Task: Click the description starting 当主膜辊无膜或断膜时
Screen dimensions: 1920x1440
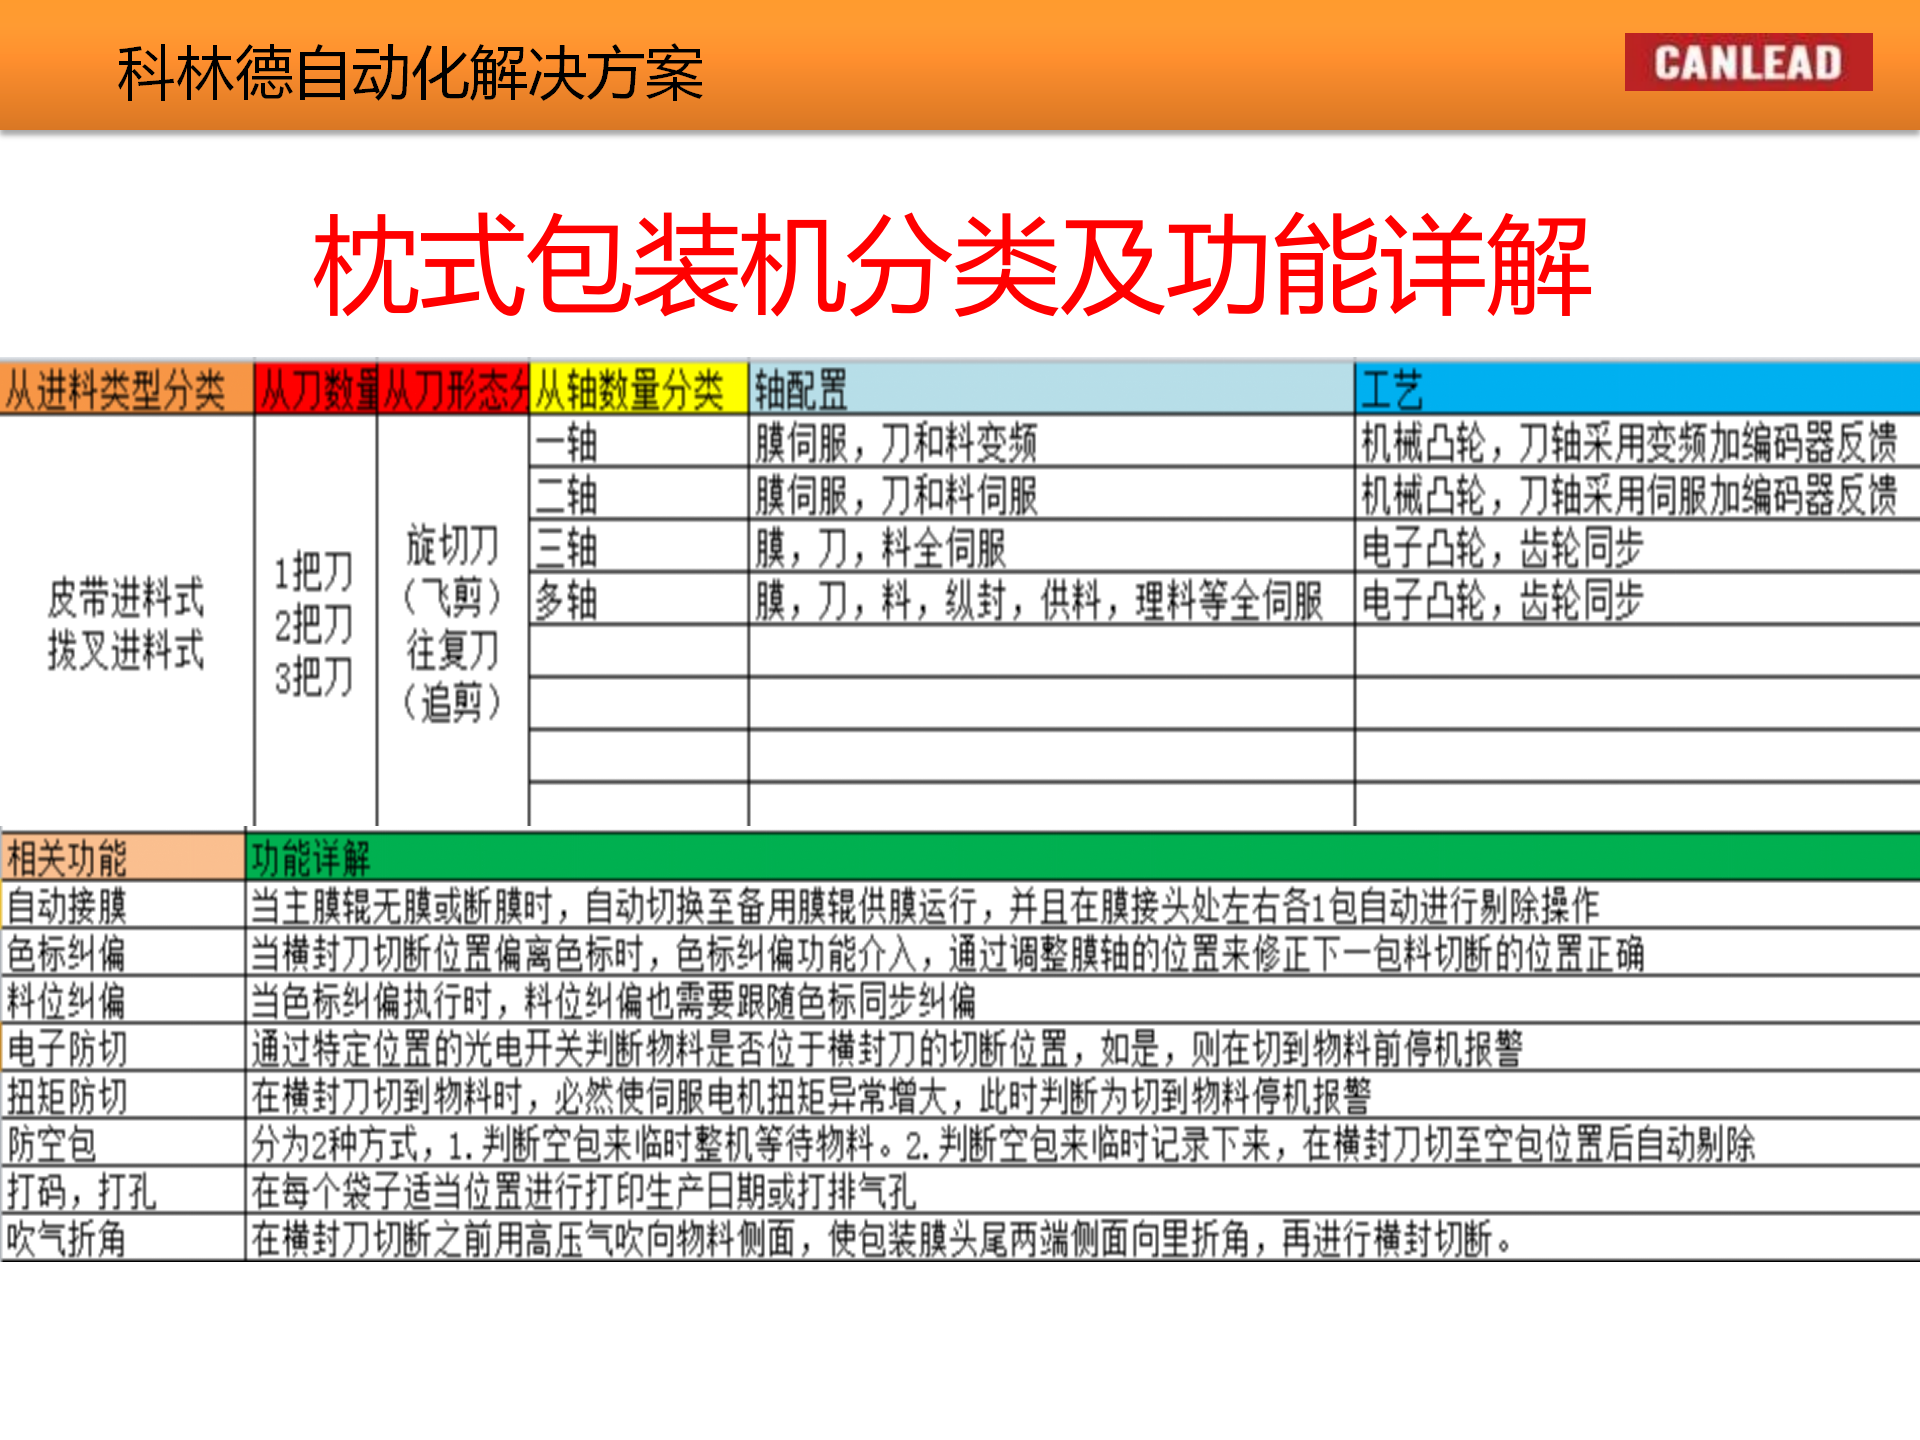Action: click(1083, 905)
